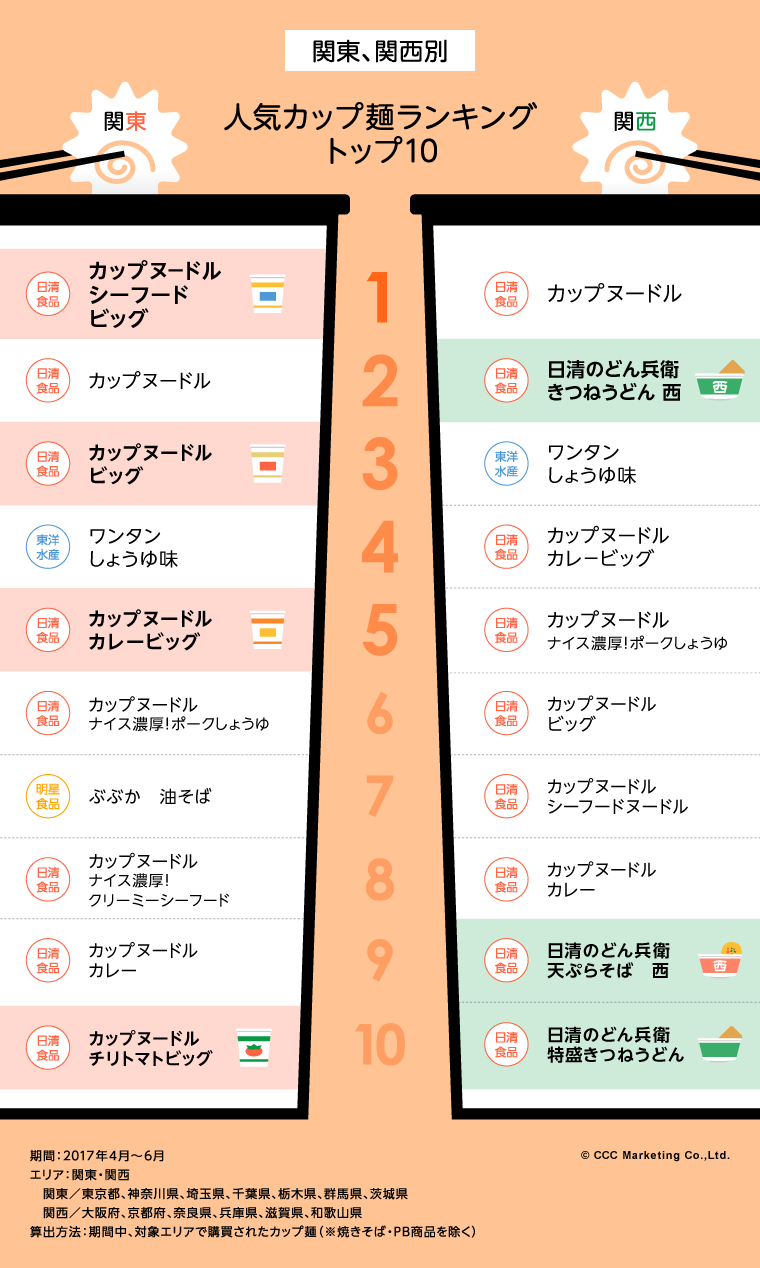Click the 関西 naruto badge
Viewport: 760px width, 1268px height.
point(634,140)
